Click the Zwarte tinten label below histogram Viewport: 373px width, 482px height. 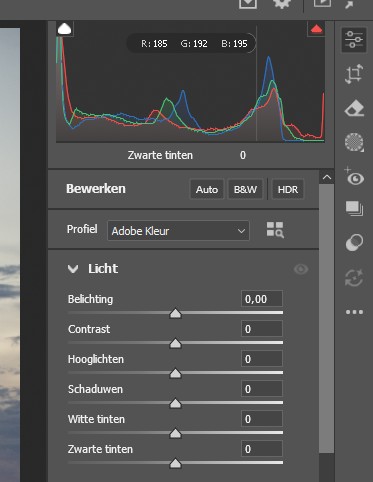click(x=160, y=155)
